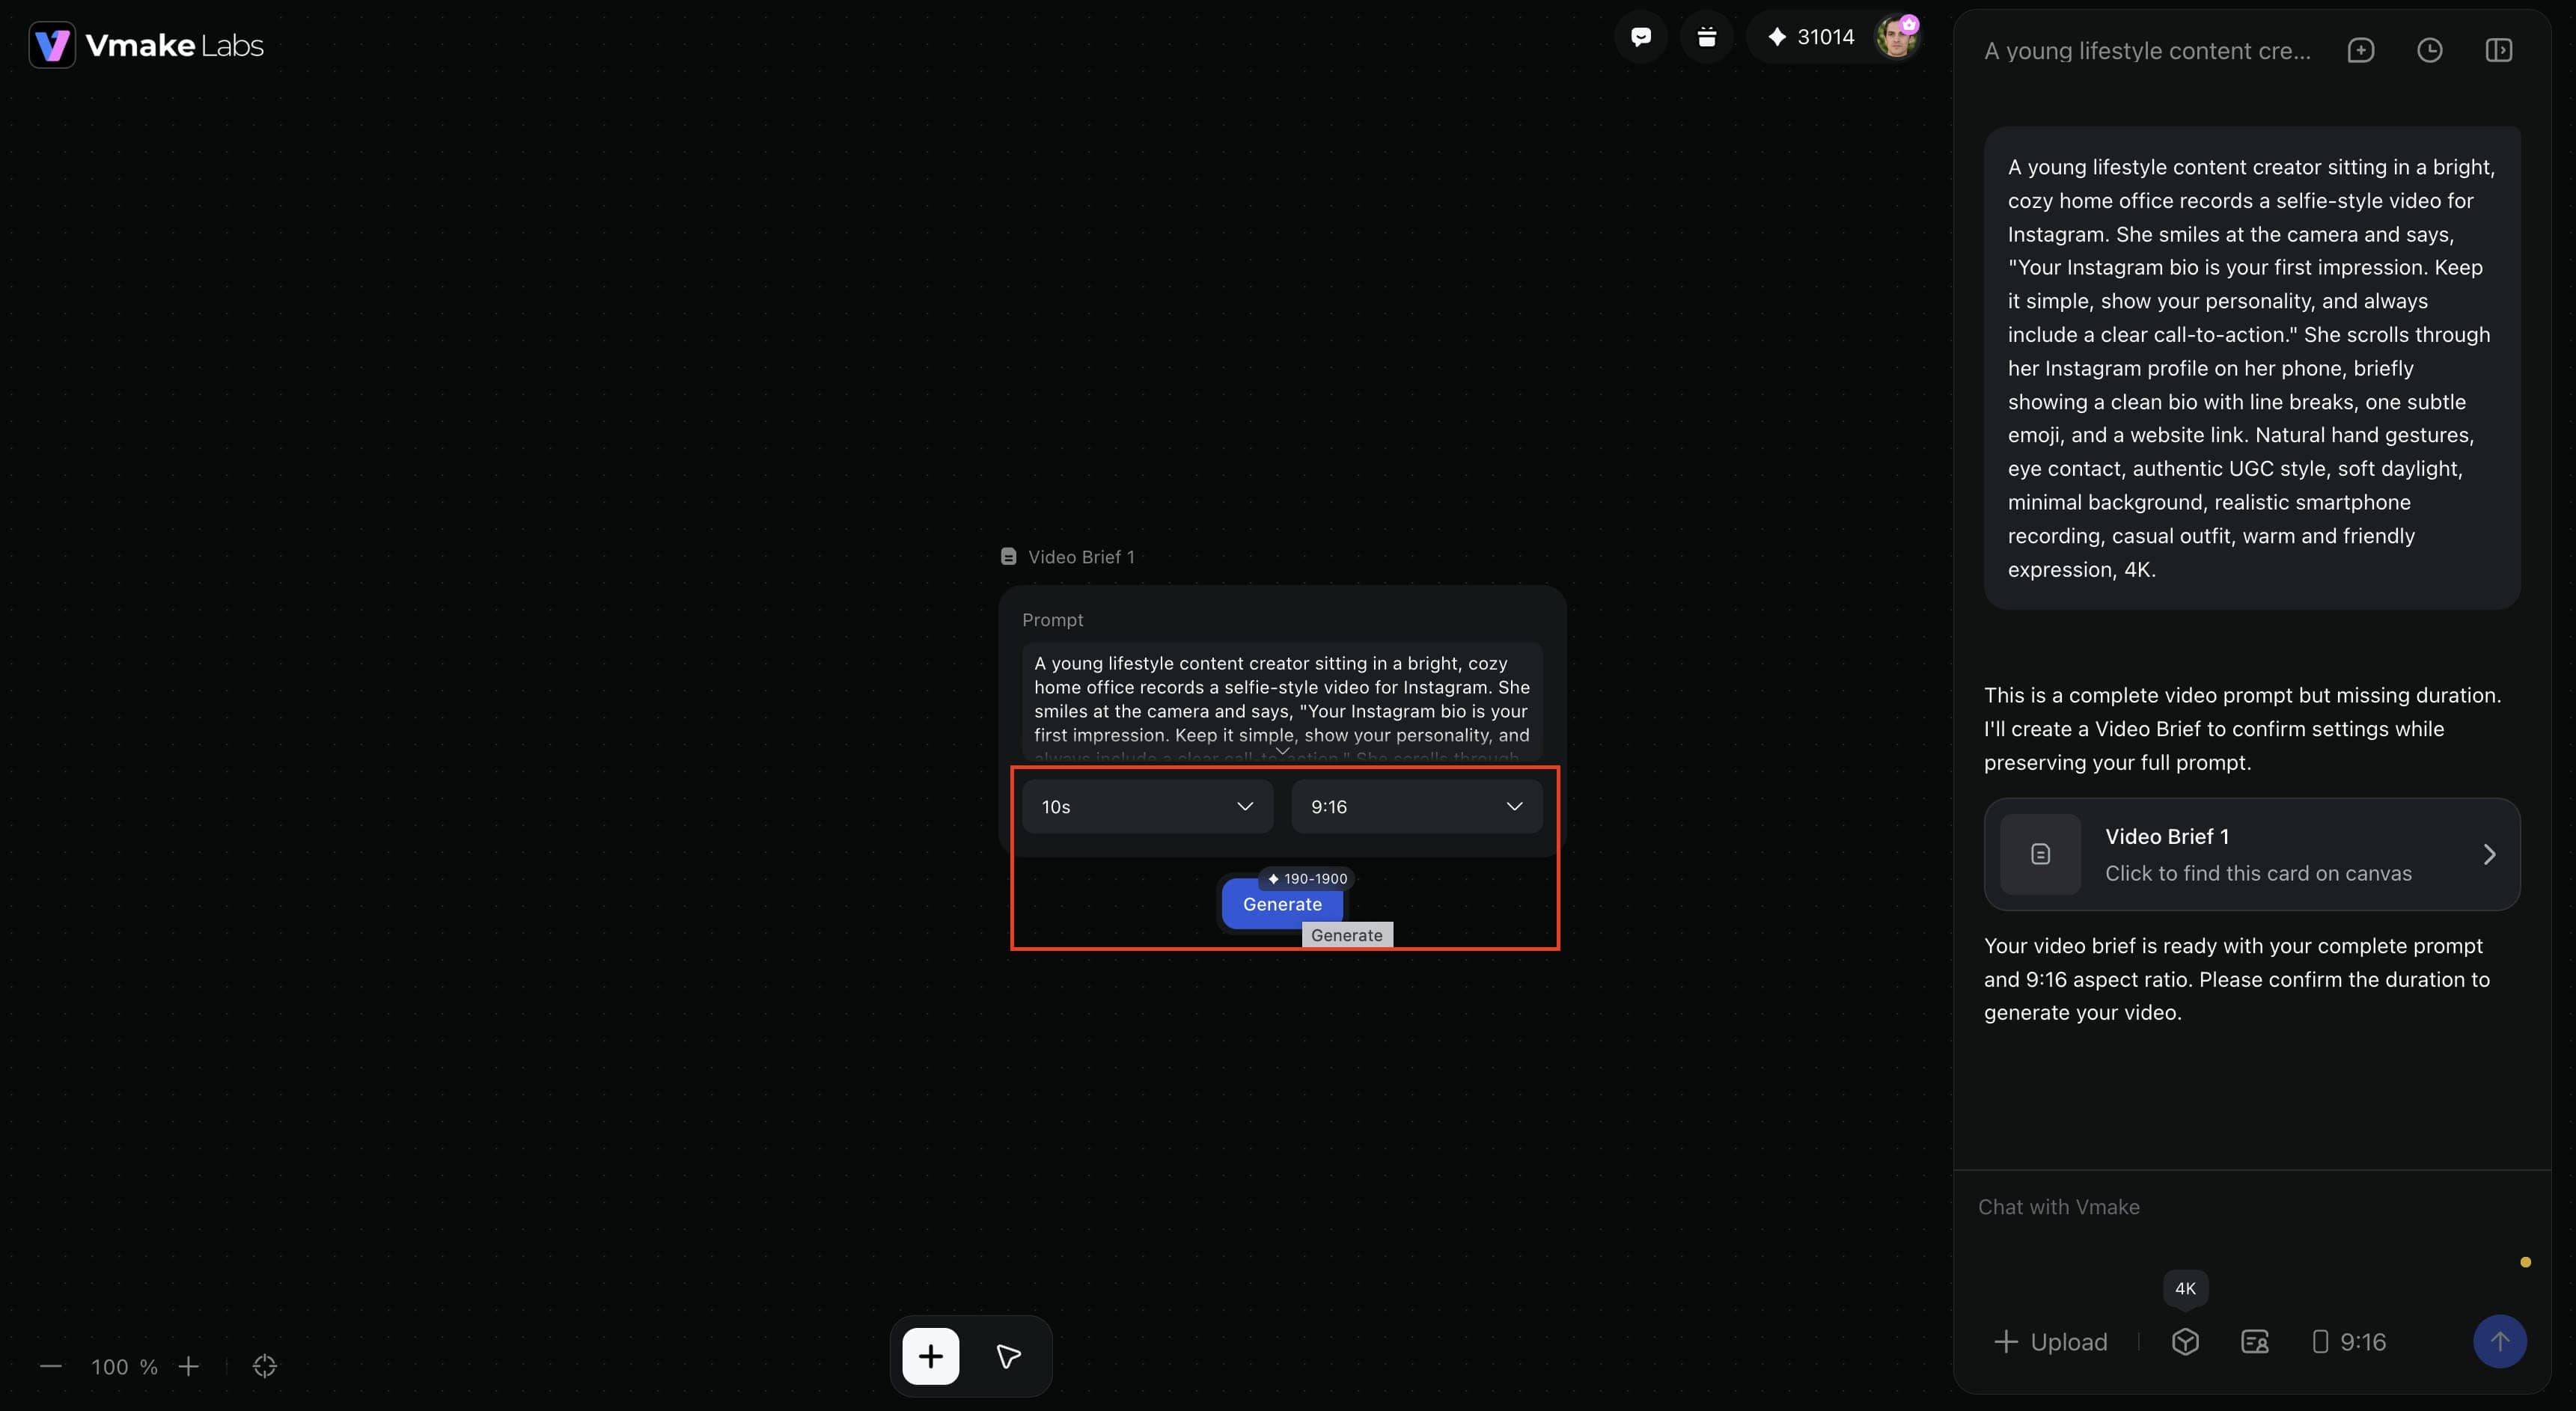The image size is (2576, 1411).
Task: Click the Vmake Labs logo
Action: (x=146, y=45)
